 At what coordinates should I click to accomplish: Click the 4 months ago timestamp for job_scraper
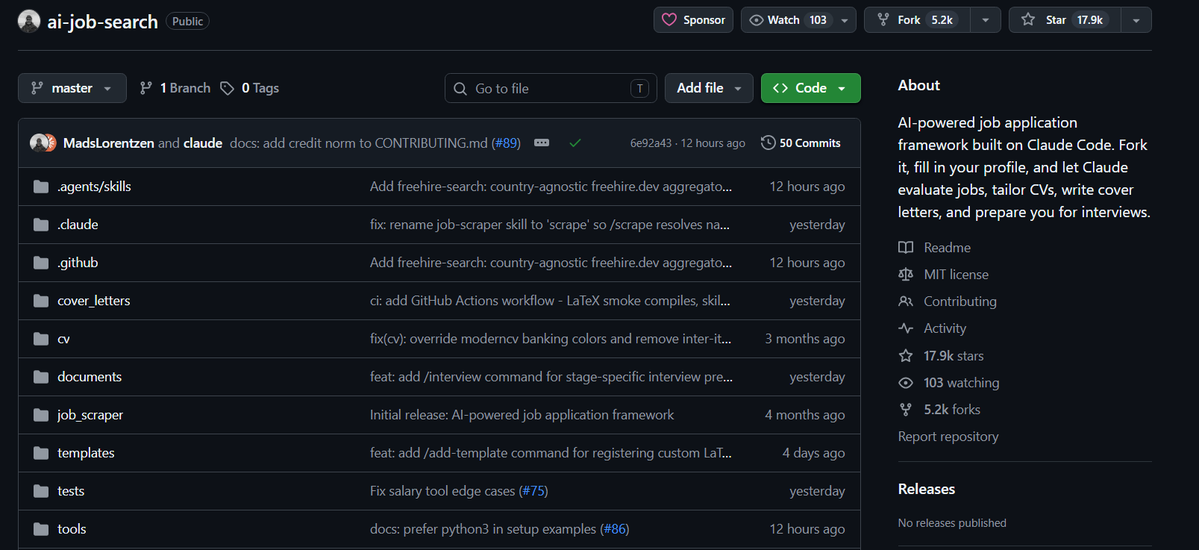coord(804,415)
